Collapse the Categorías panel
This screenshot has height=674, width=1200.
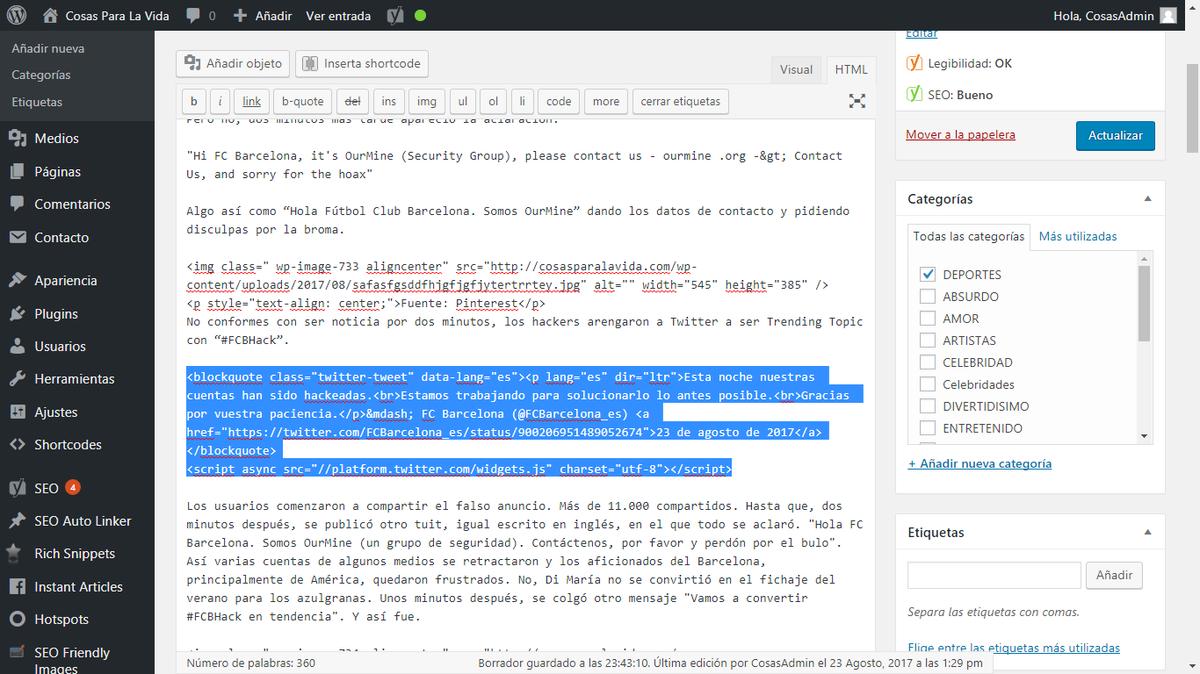click(x=1147, y=199)
